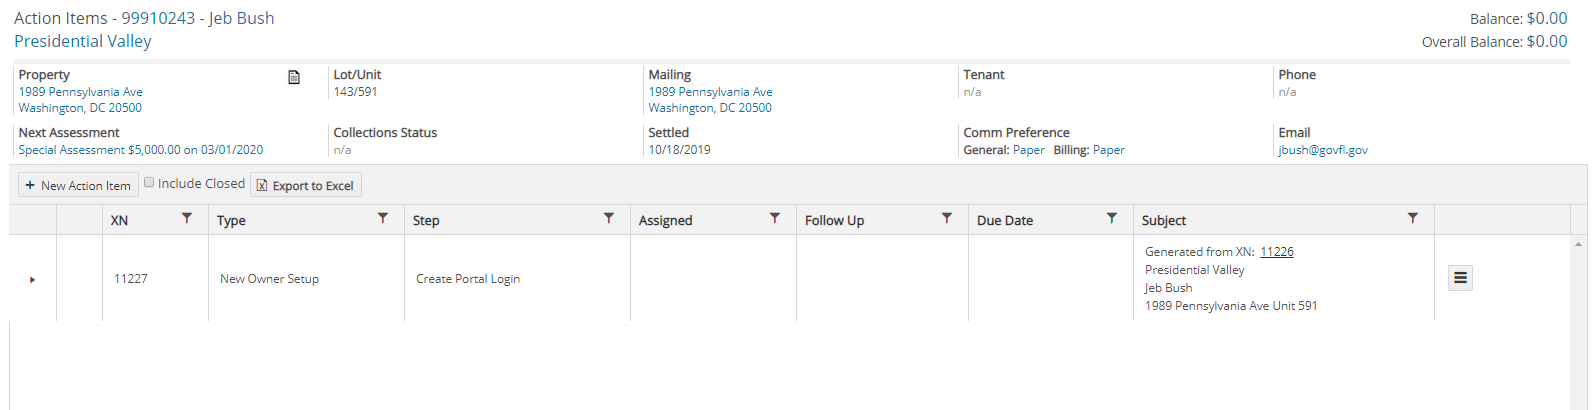
Task: Open XN 11226 link in Subject
Action: tap(1276, 252)
